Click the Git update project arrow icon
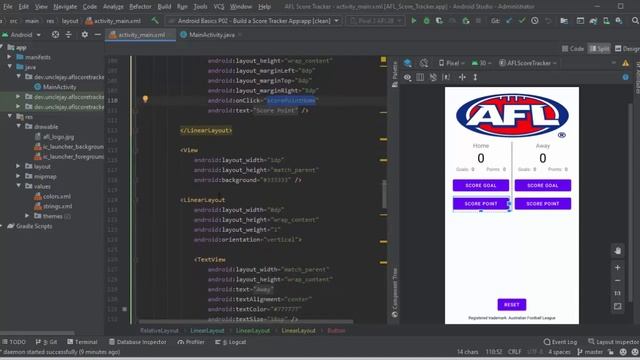640x360 pixels. [509, 20]
